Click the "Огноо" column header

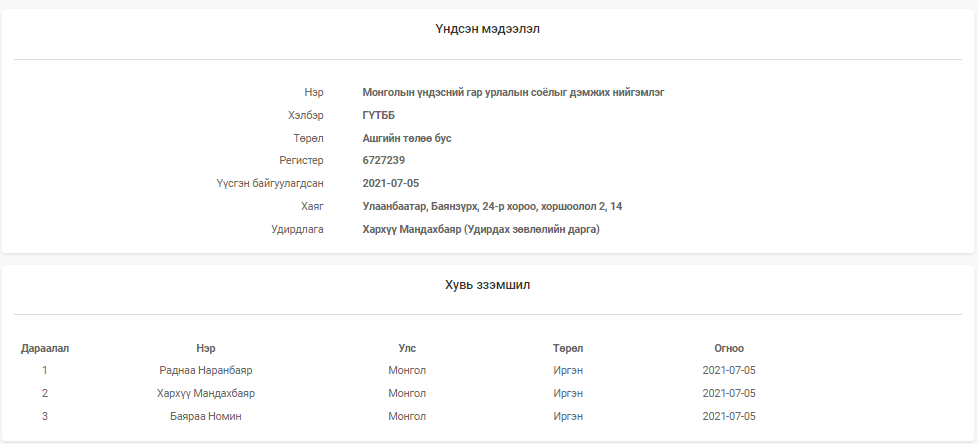point(729,348)
